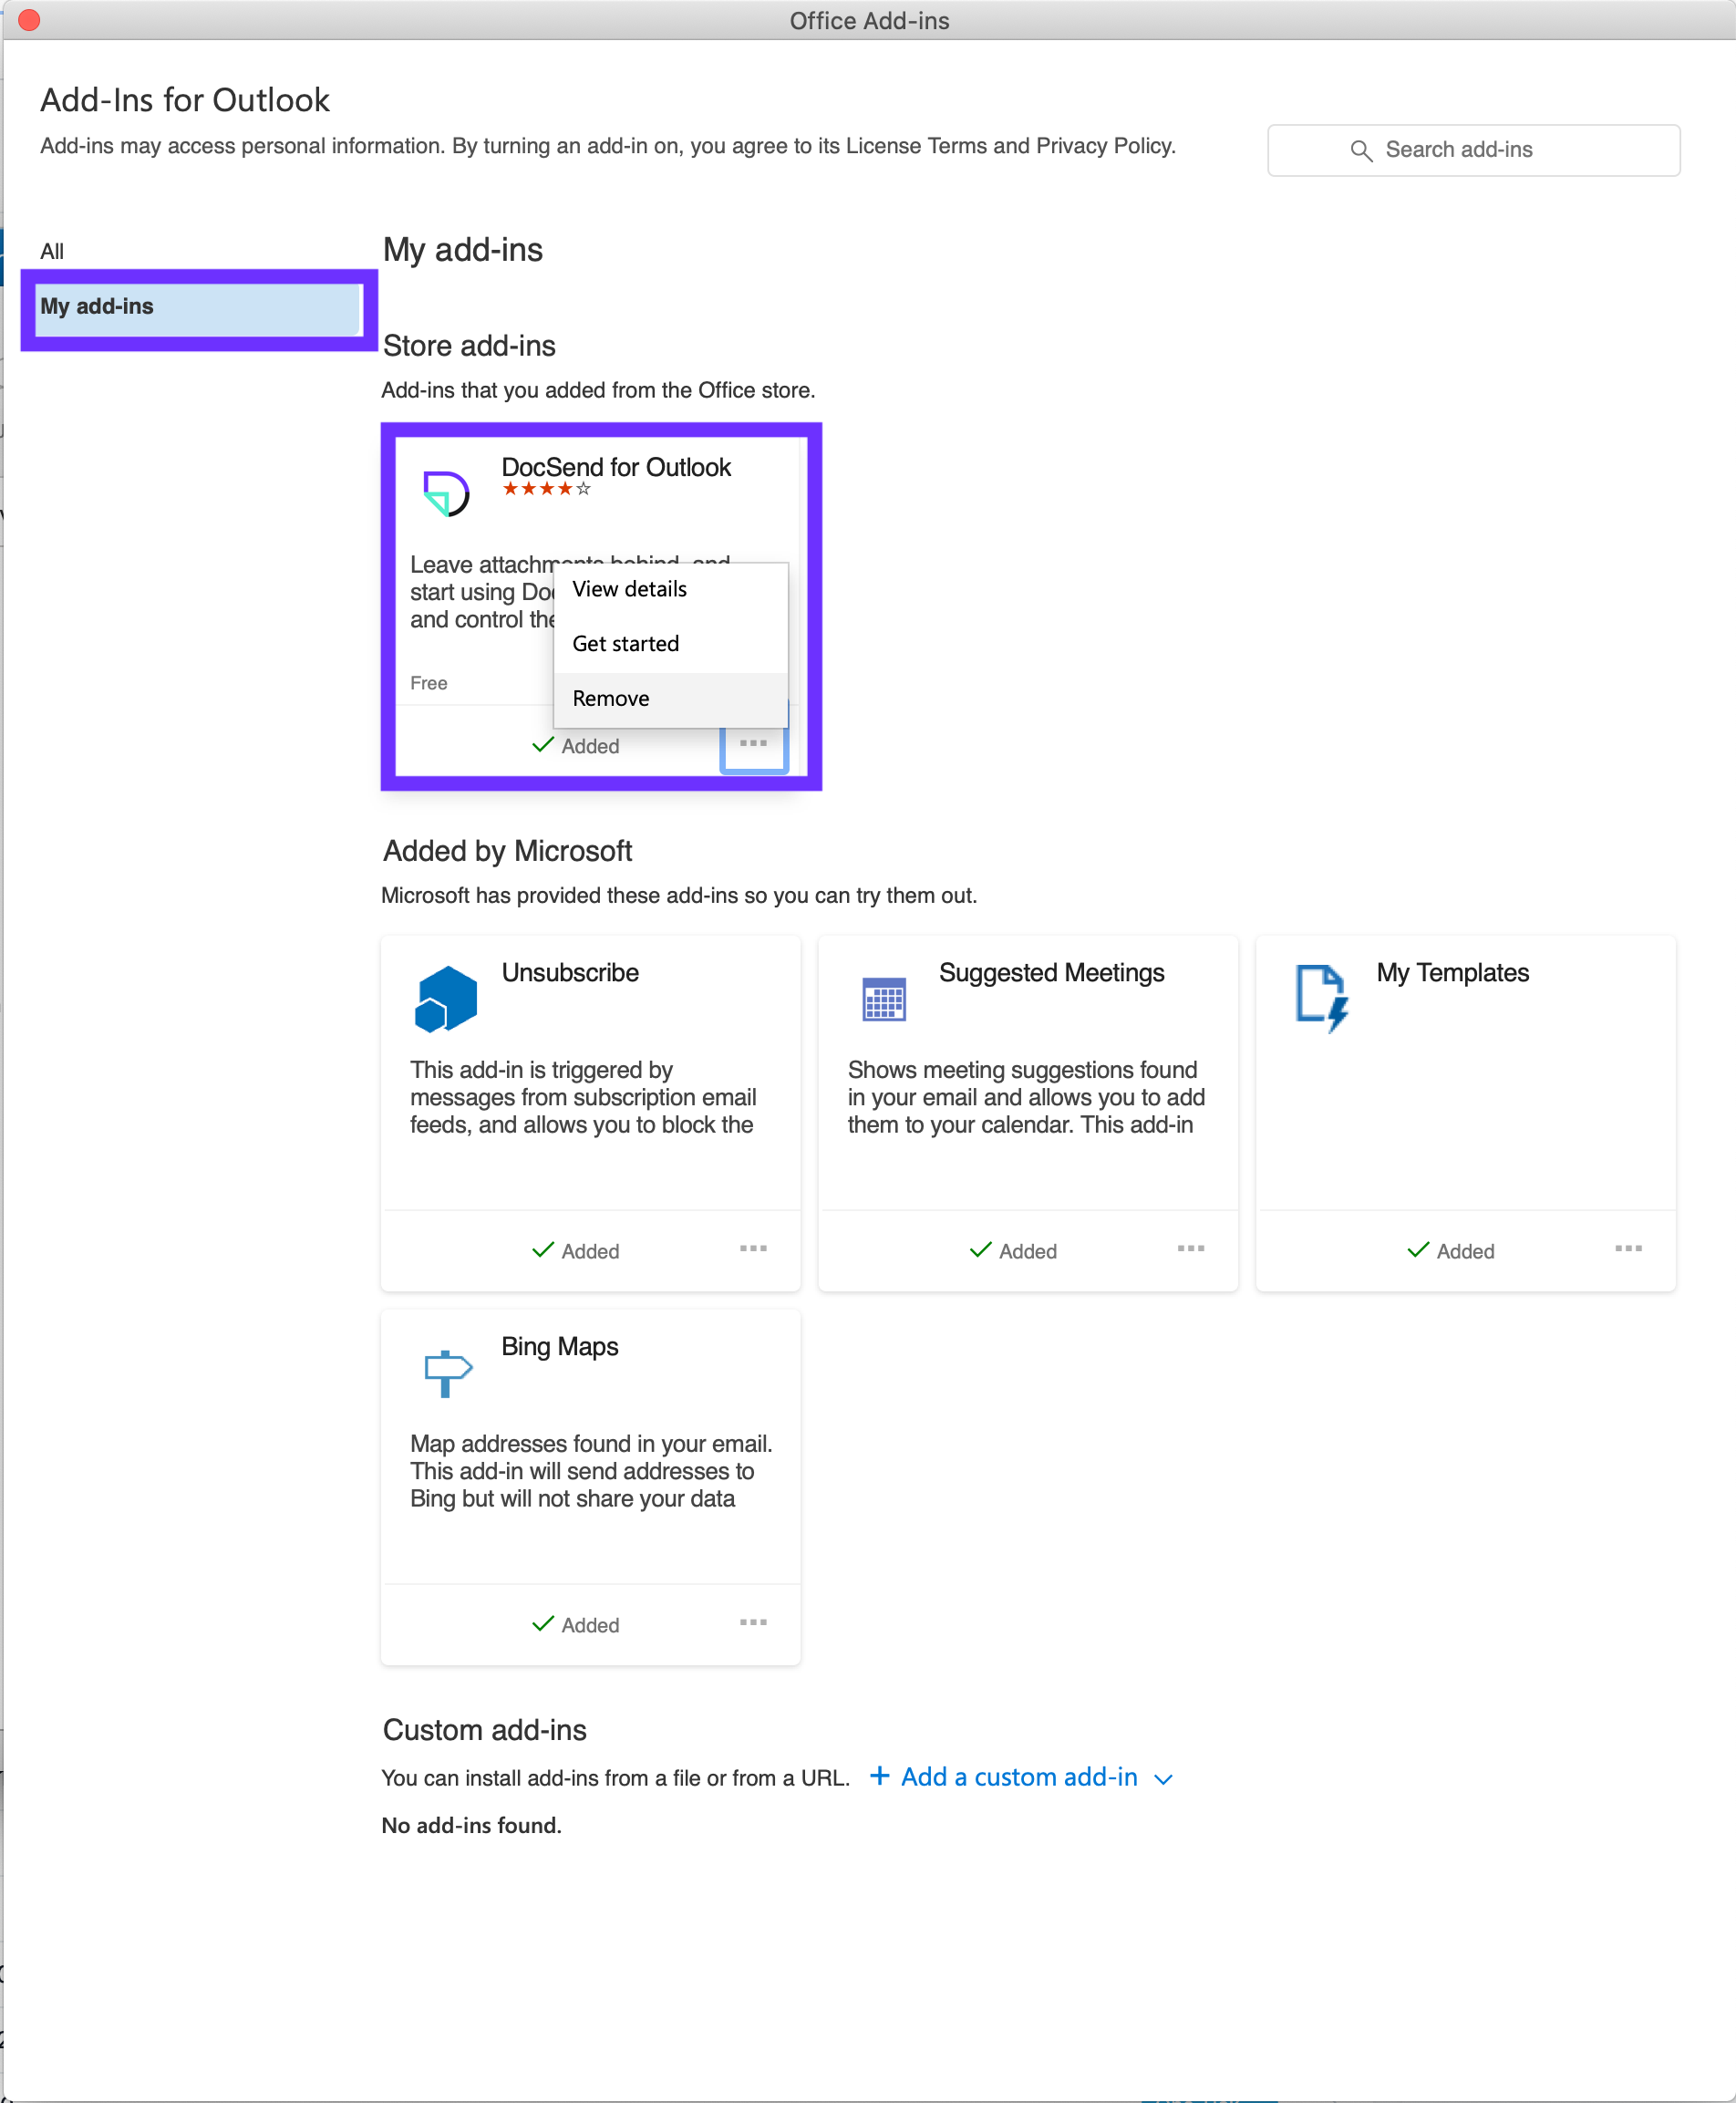Screen dimensions: 1736x2103
Task: Click the Bing Maps title
Action: 559,1346
